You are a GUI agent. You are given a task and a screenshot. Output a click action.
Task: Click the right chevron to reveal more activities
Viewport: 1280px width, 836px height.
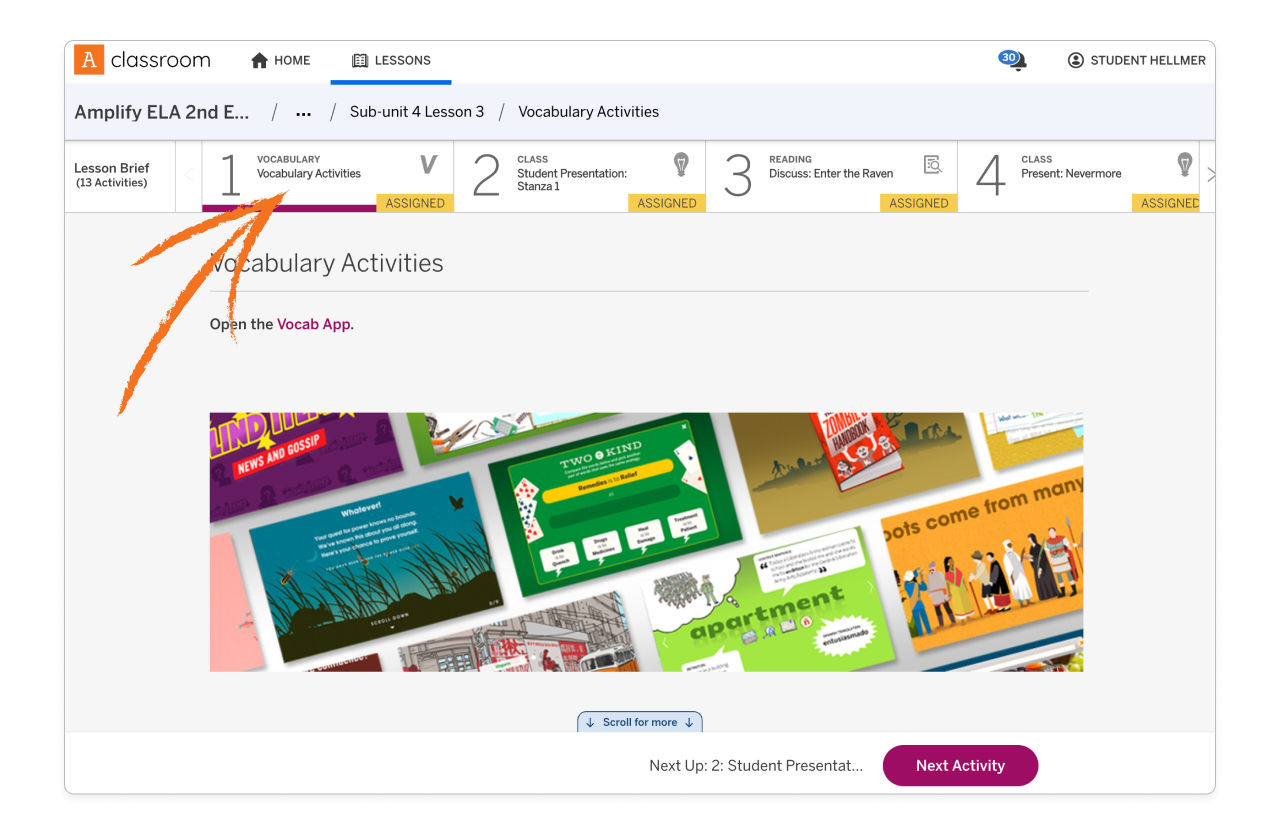pos(1211,174)
